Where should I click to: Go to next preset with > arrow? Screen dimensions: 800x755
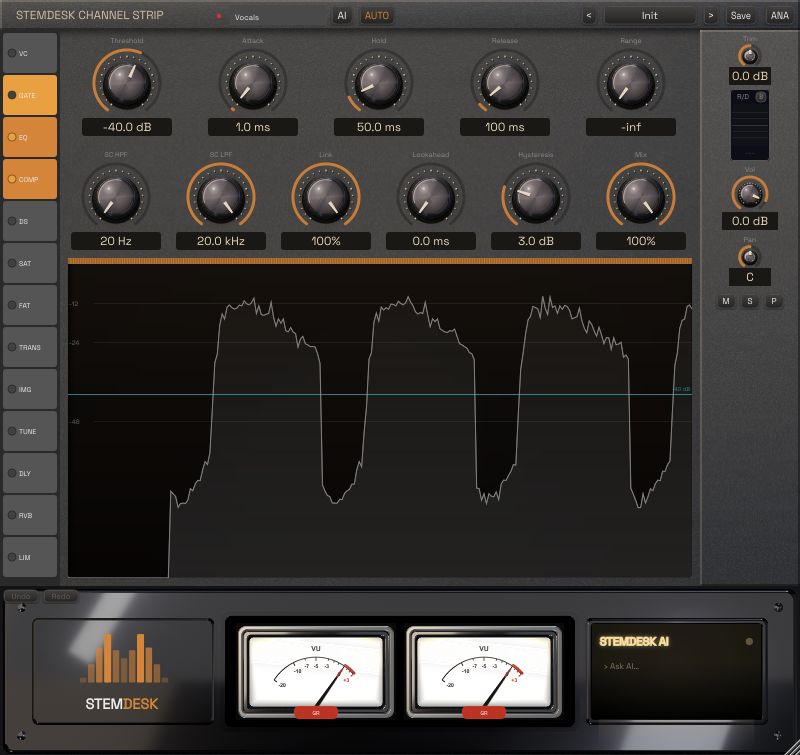coord(710,16)
